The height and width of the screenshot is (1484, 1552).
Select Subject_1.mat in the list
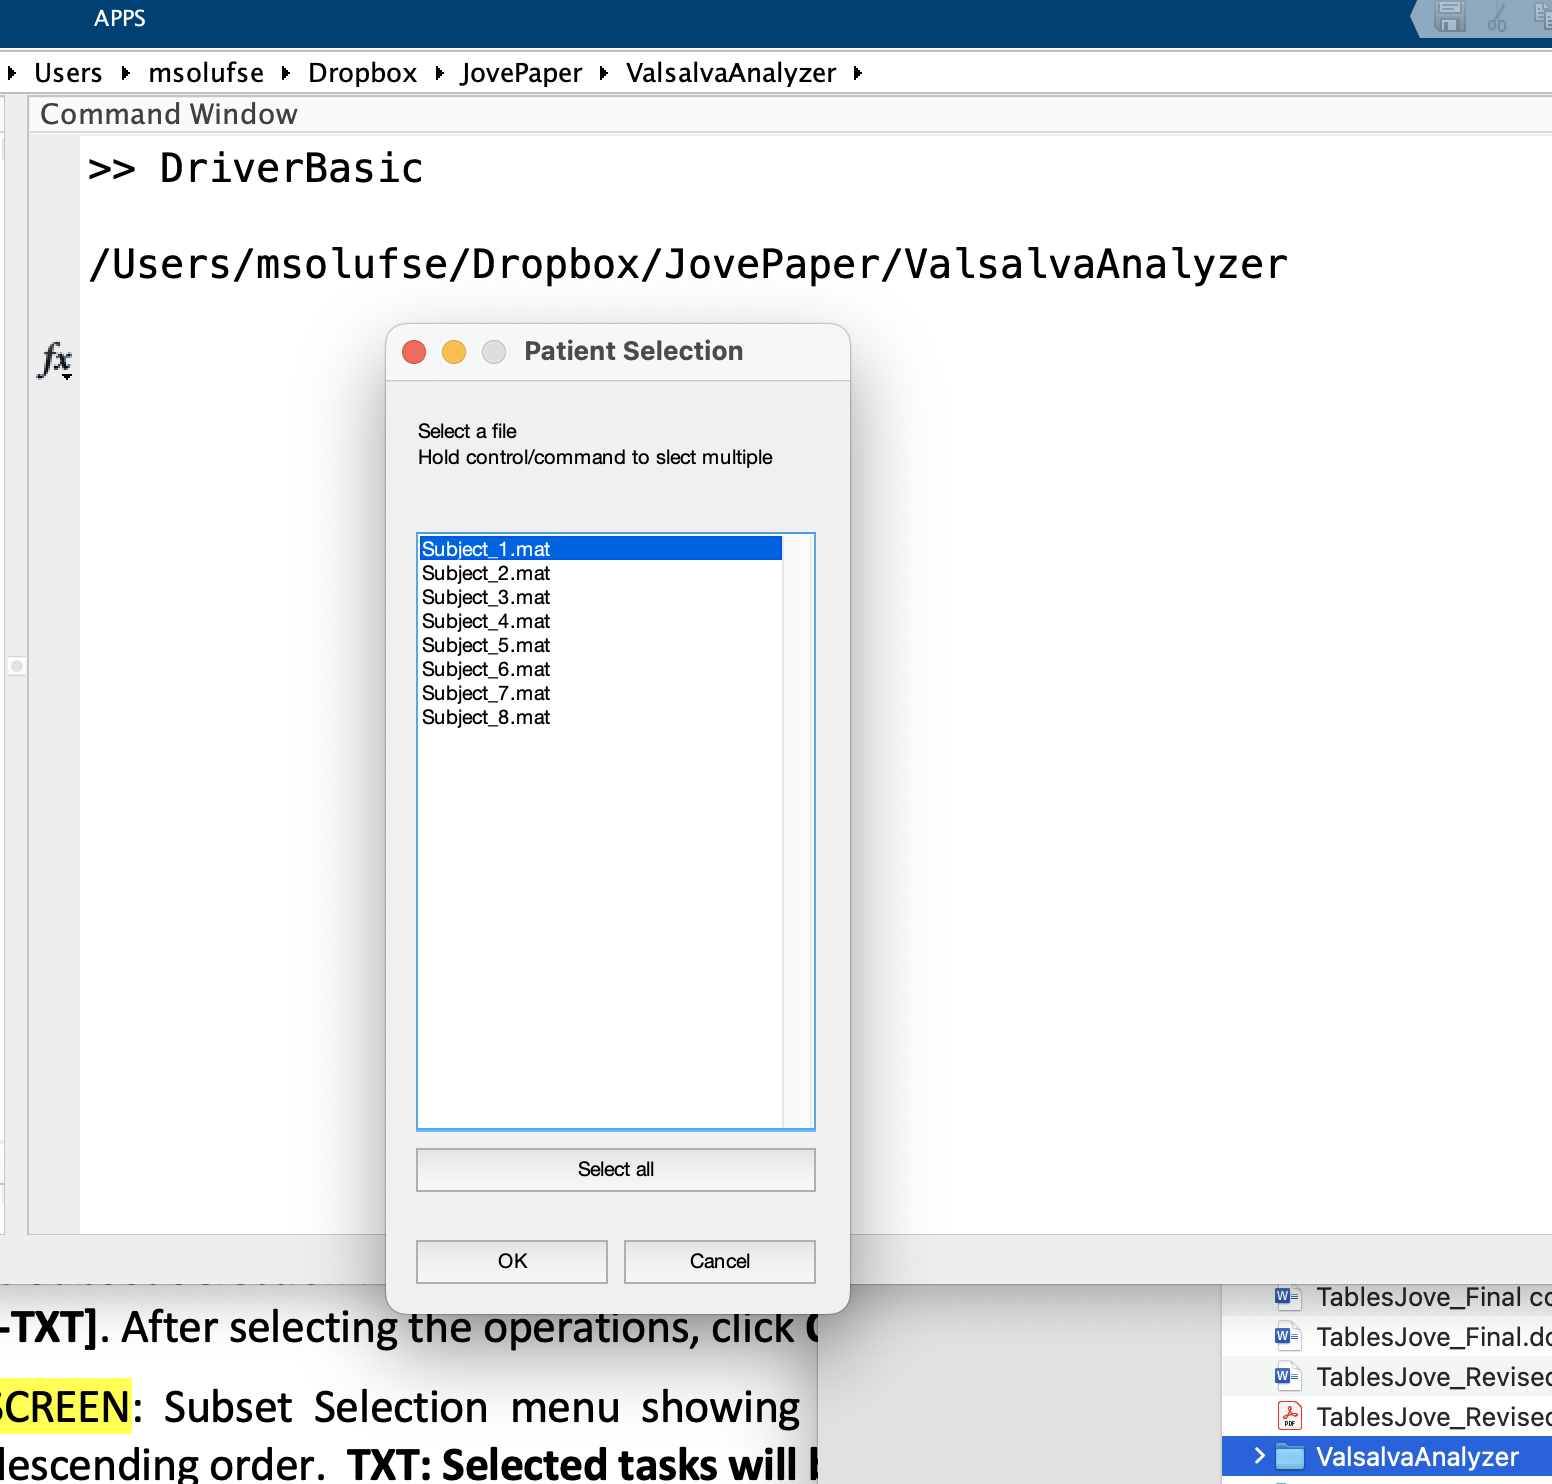point(600,549)
